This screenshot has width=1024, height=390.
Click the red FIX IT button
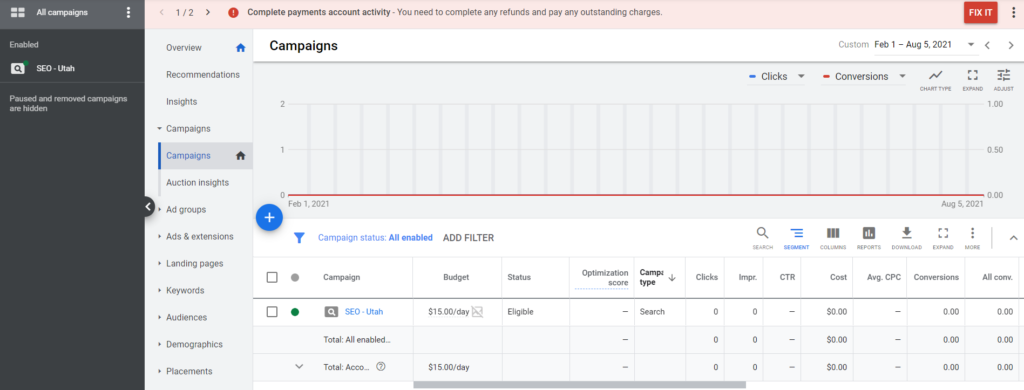click(980, 12)
